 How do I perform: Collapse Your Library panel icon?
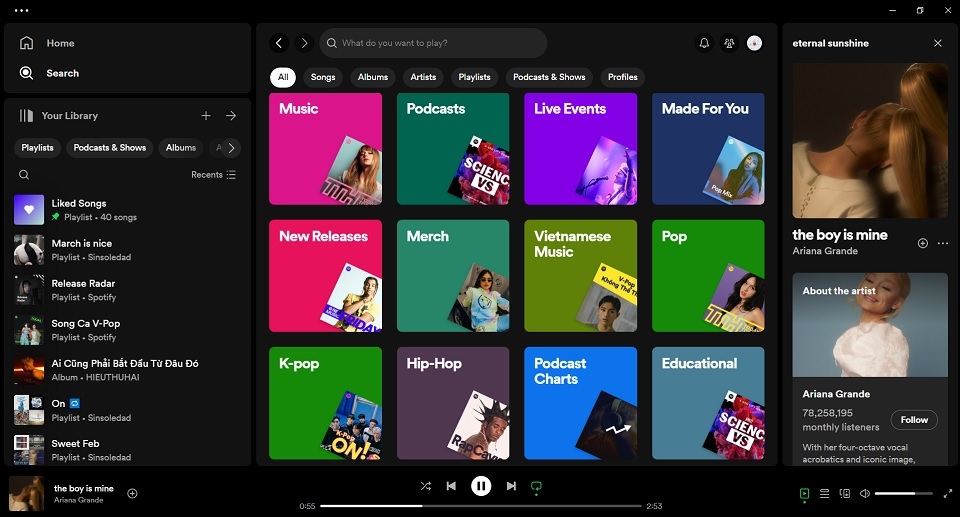point(26,116)
